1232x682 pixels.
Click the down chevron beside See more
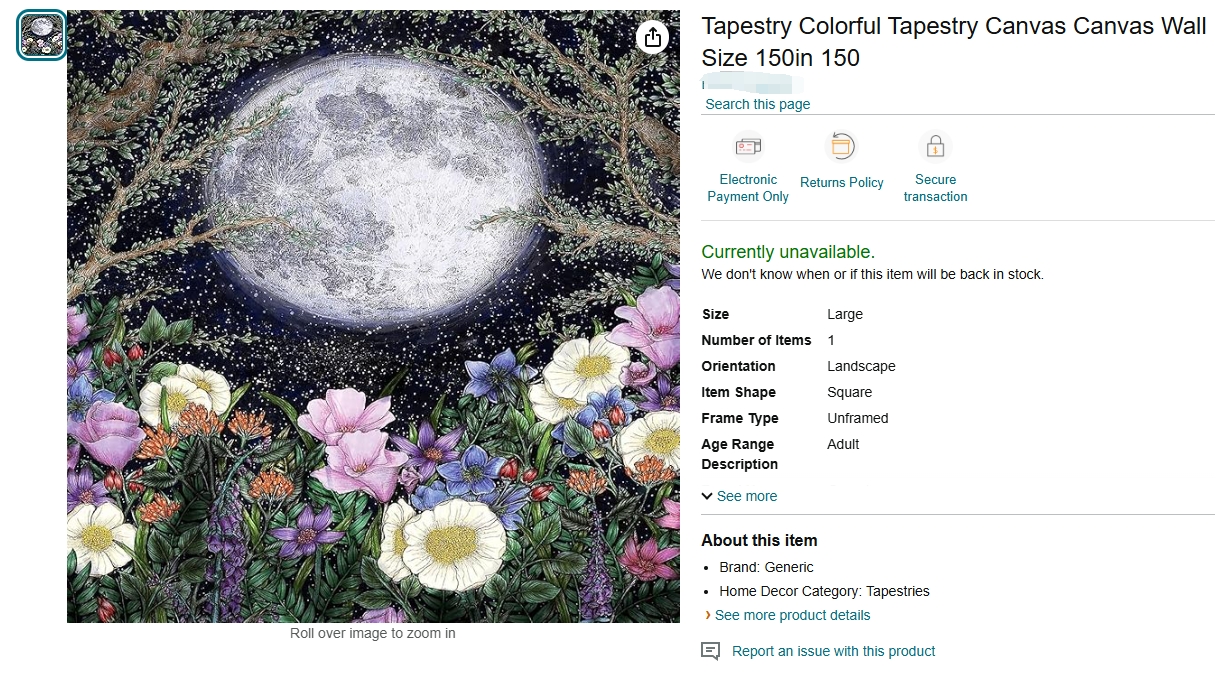707,496
